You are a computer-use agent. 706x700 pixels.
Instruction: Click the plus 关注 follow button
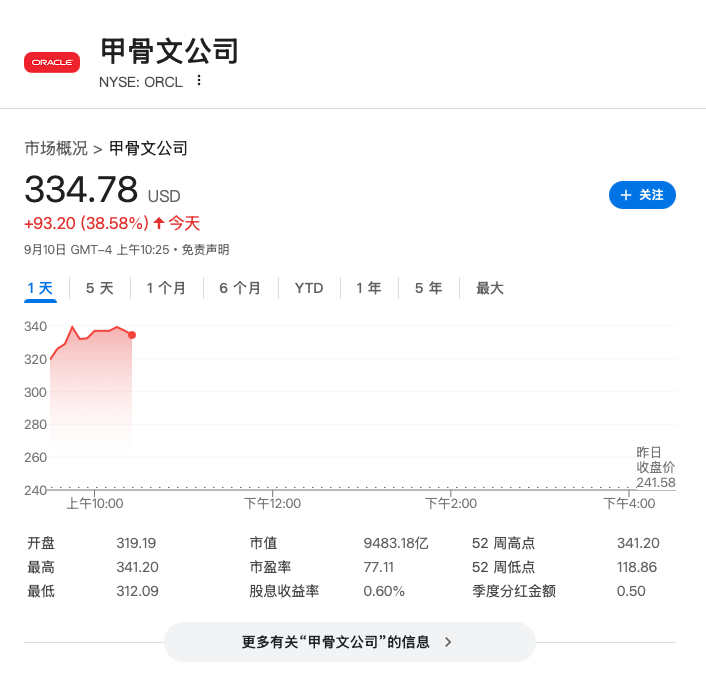[642, 195]
